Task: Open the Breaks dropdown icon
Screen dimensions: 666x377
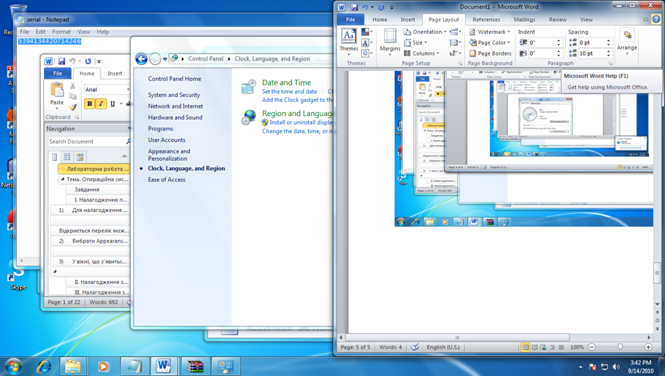Action: (x=455, y=32)
